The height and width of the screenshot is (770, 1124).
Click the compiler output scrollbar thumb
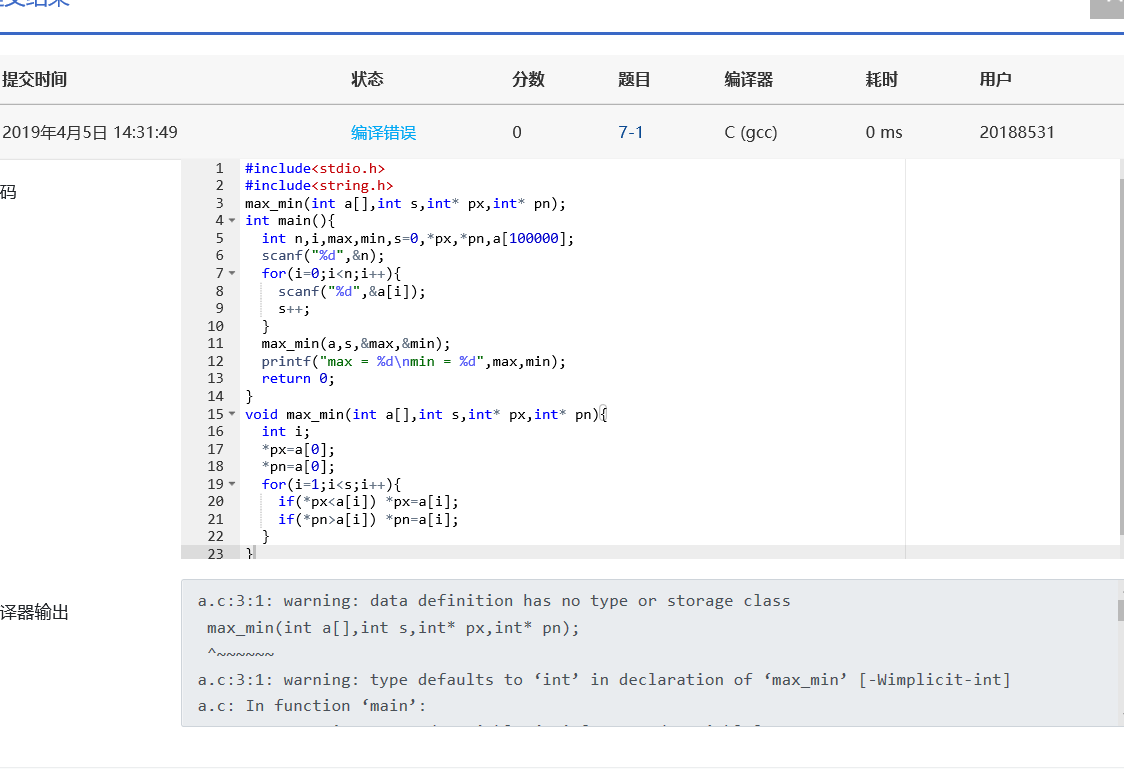(1120, 610)
